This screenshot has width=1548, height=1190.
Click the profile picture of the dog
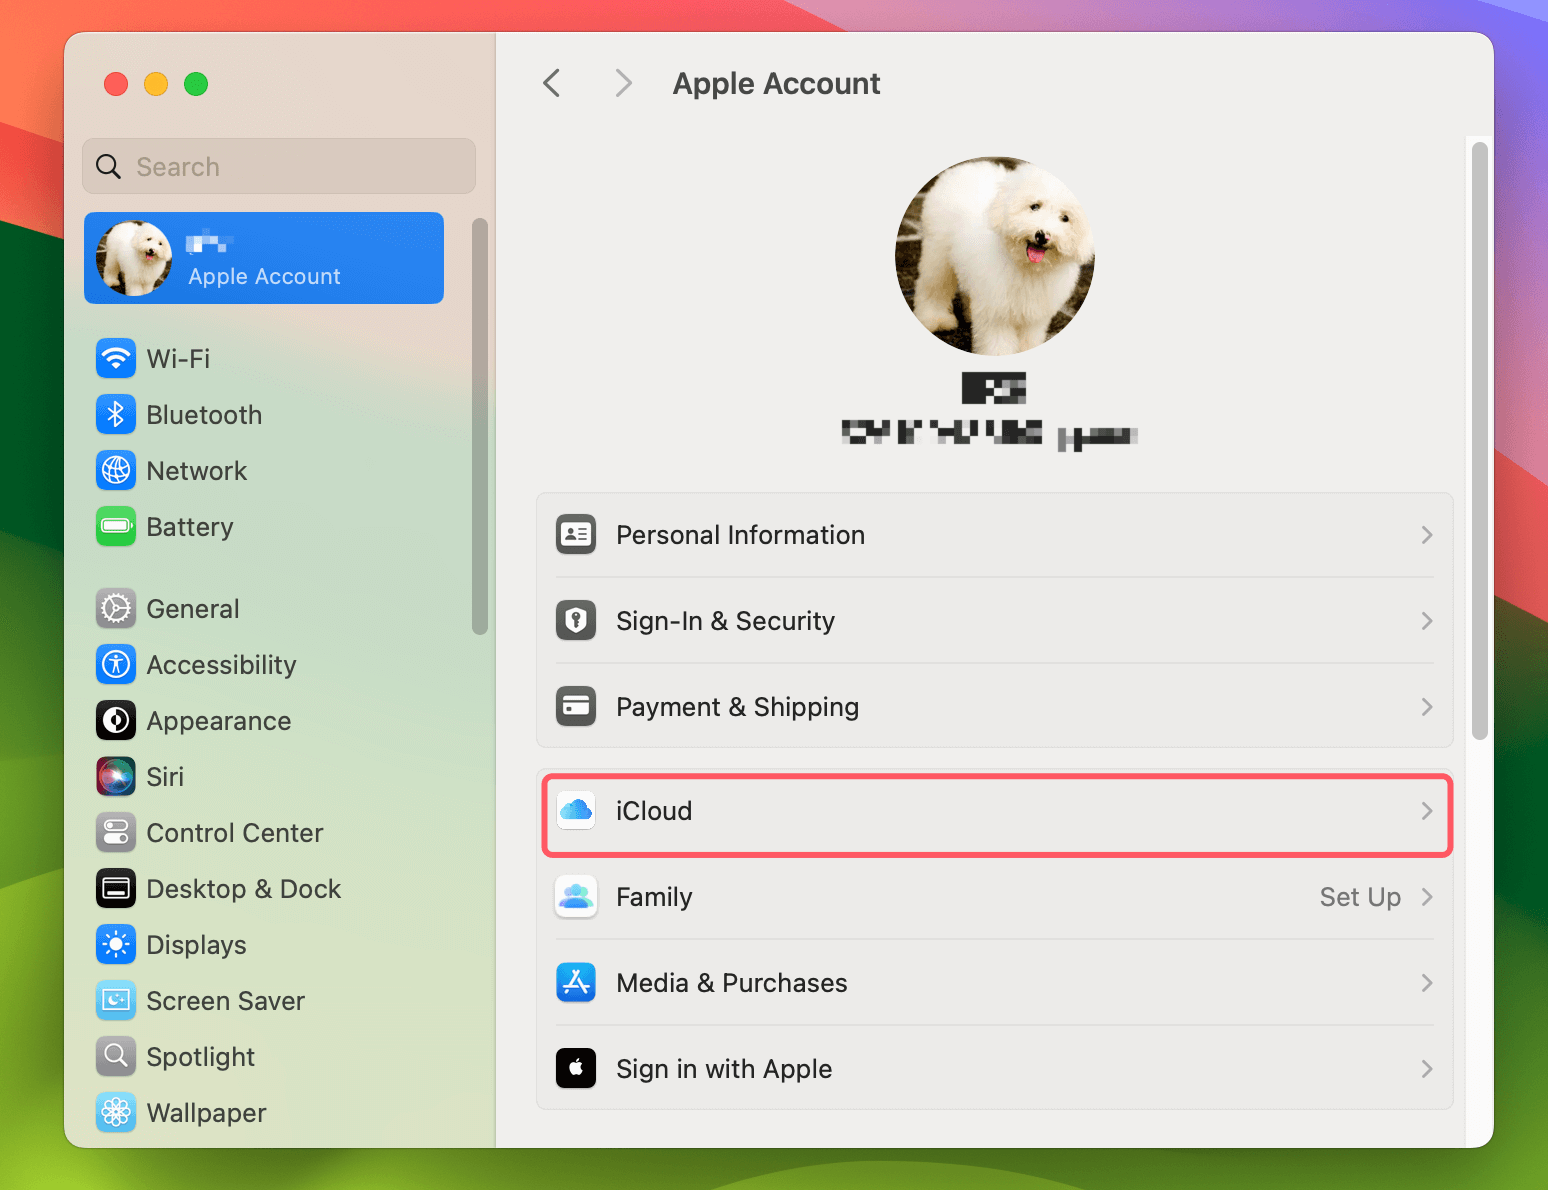[995, 255]
